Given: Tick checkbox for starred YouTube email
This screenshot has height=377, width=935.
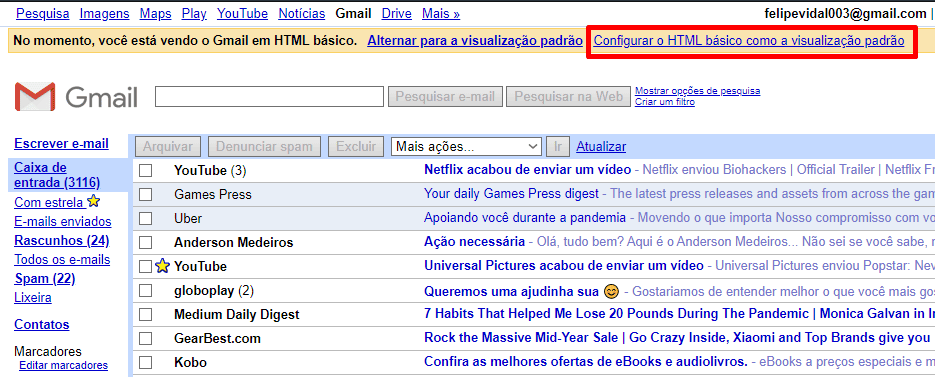Looking at the screenshot, I should point(145,267).
